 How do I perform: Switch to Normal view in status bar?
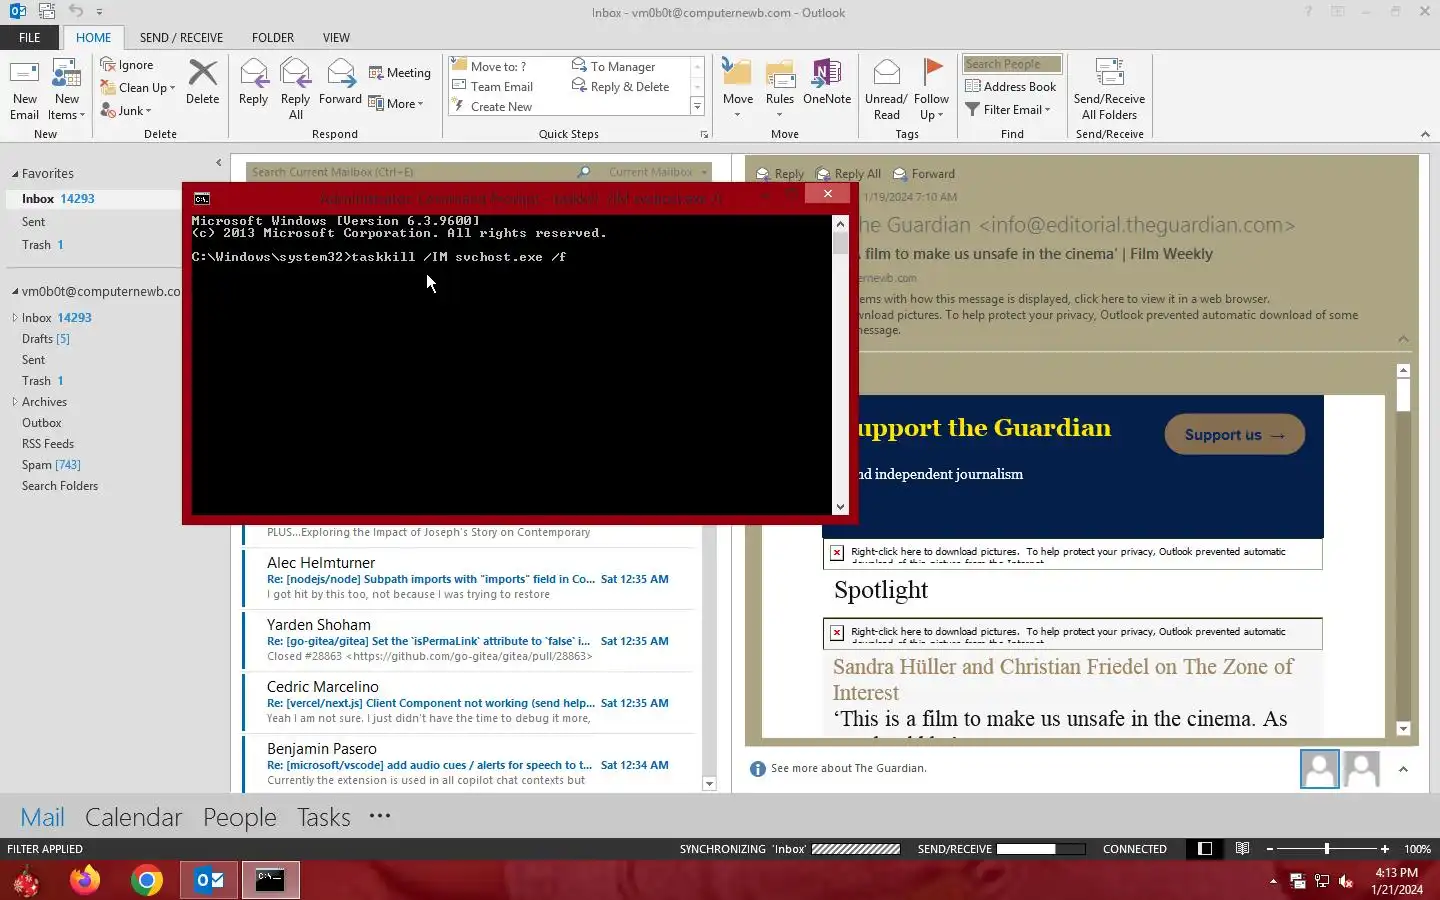[x=1205, y=849]
